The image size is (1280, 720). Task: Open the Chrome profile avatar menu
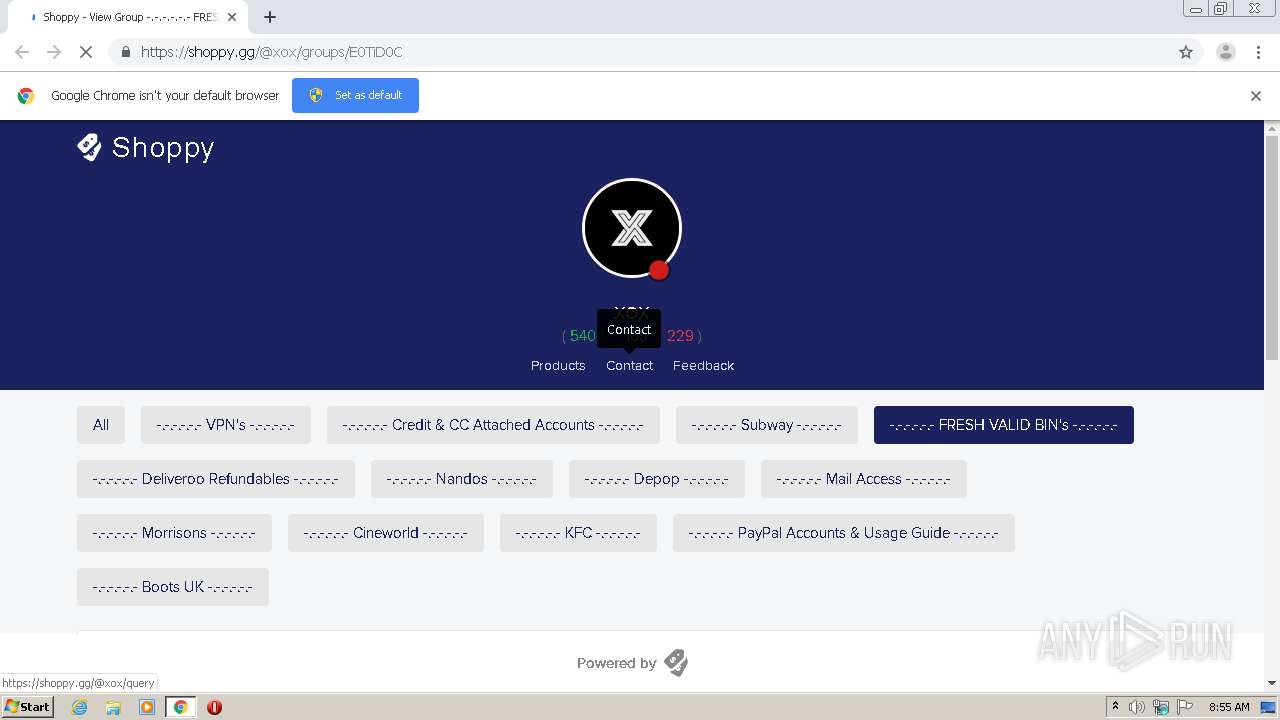point(1226,52)
